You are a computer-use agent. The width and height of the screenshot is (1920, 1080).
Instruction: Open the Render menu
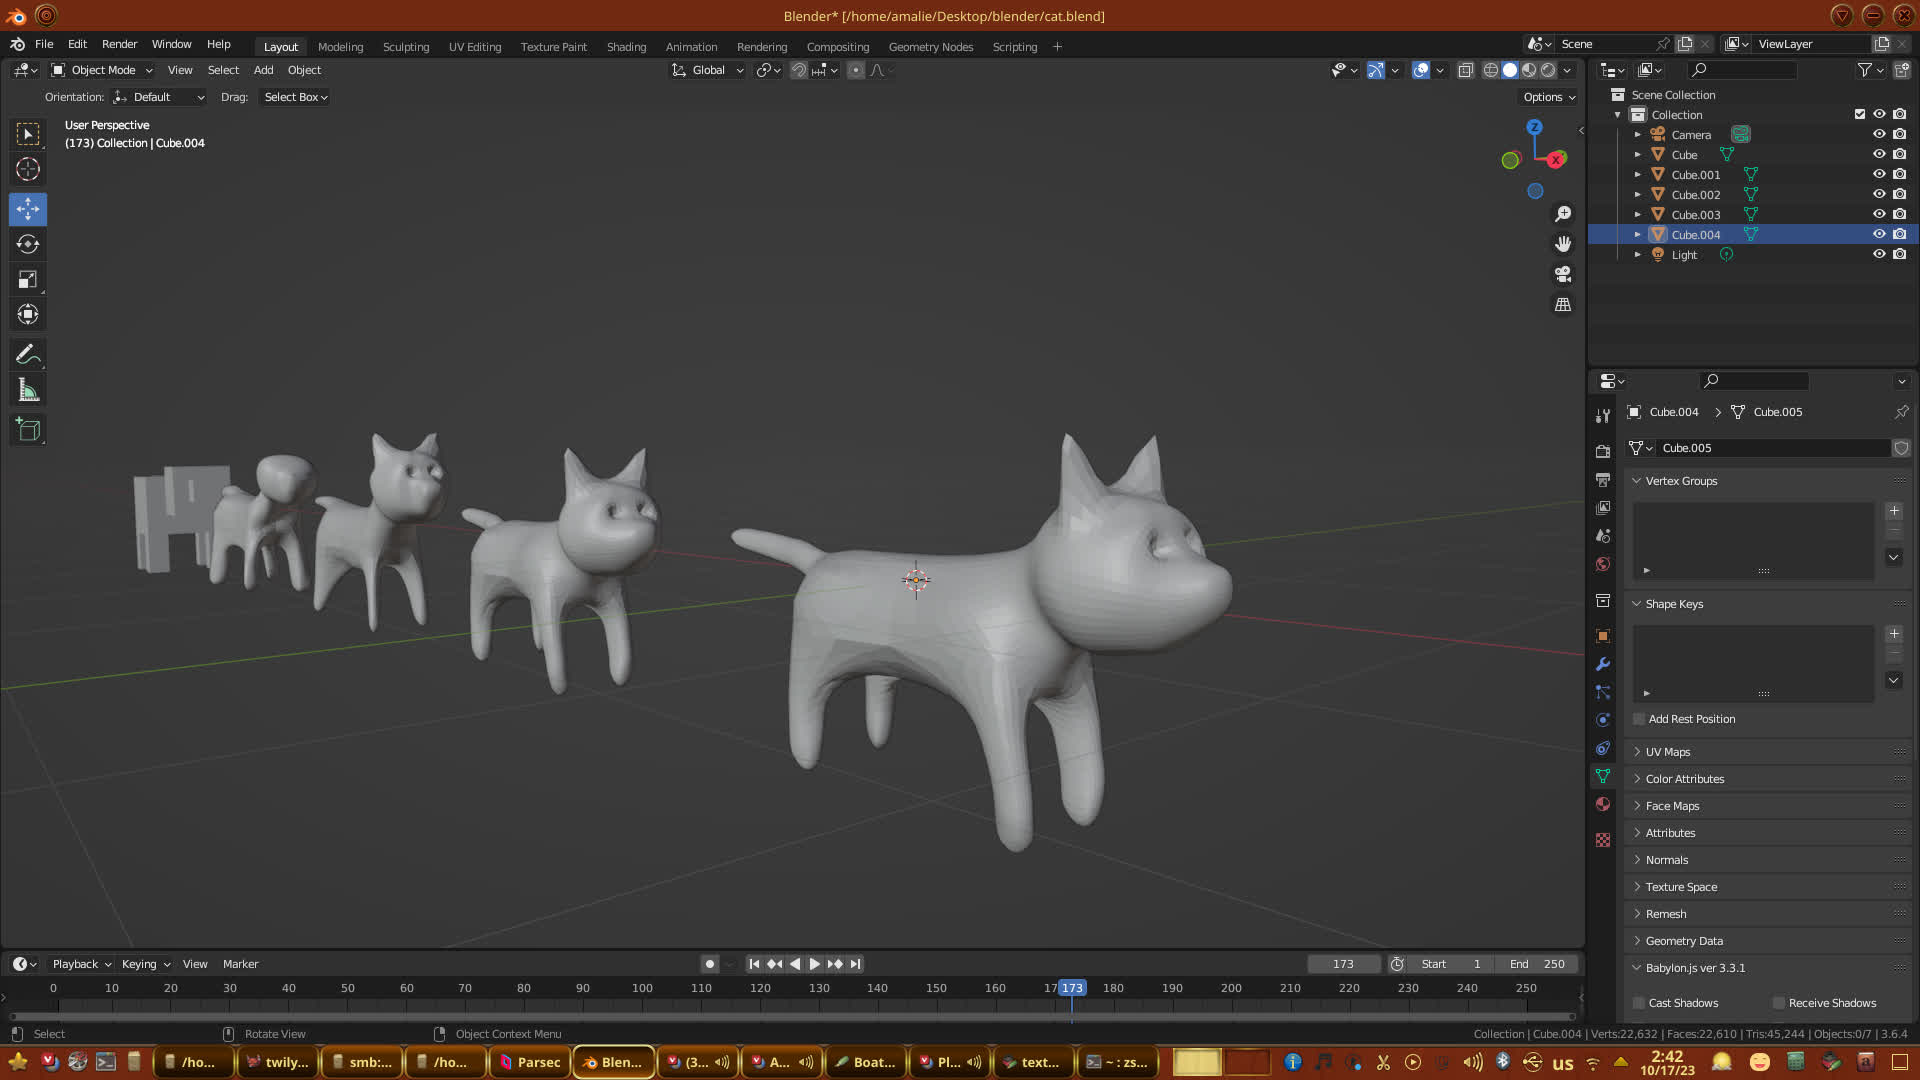click(119, 44)
